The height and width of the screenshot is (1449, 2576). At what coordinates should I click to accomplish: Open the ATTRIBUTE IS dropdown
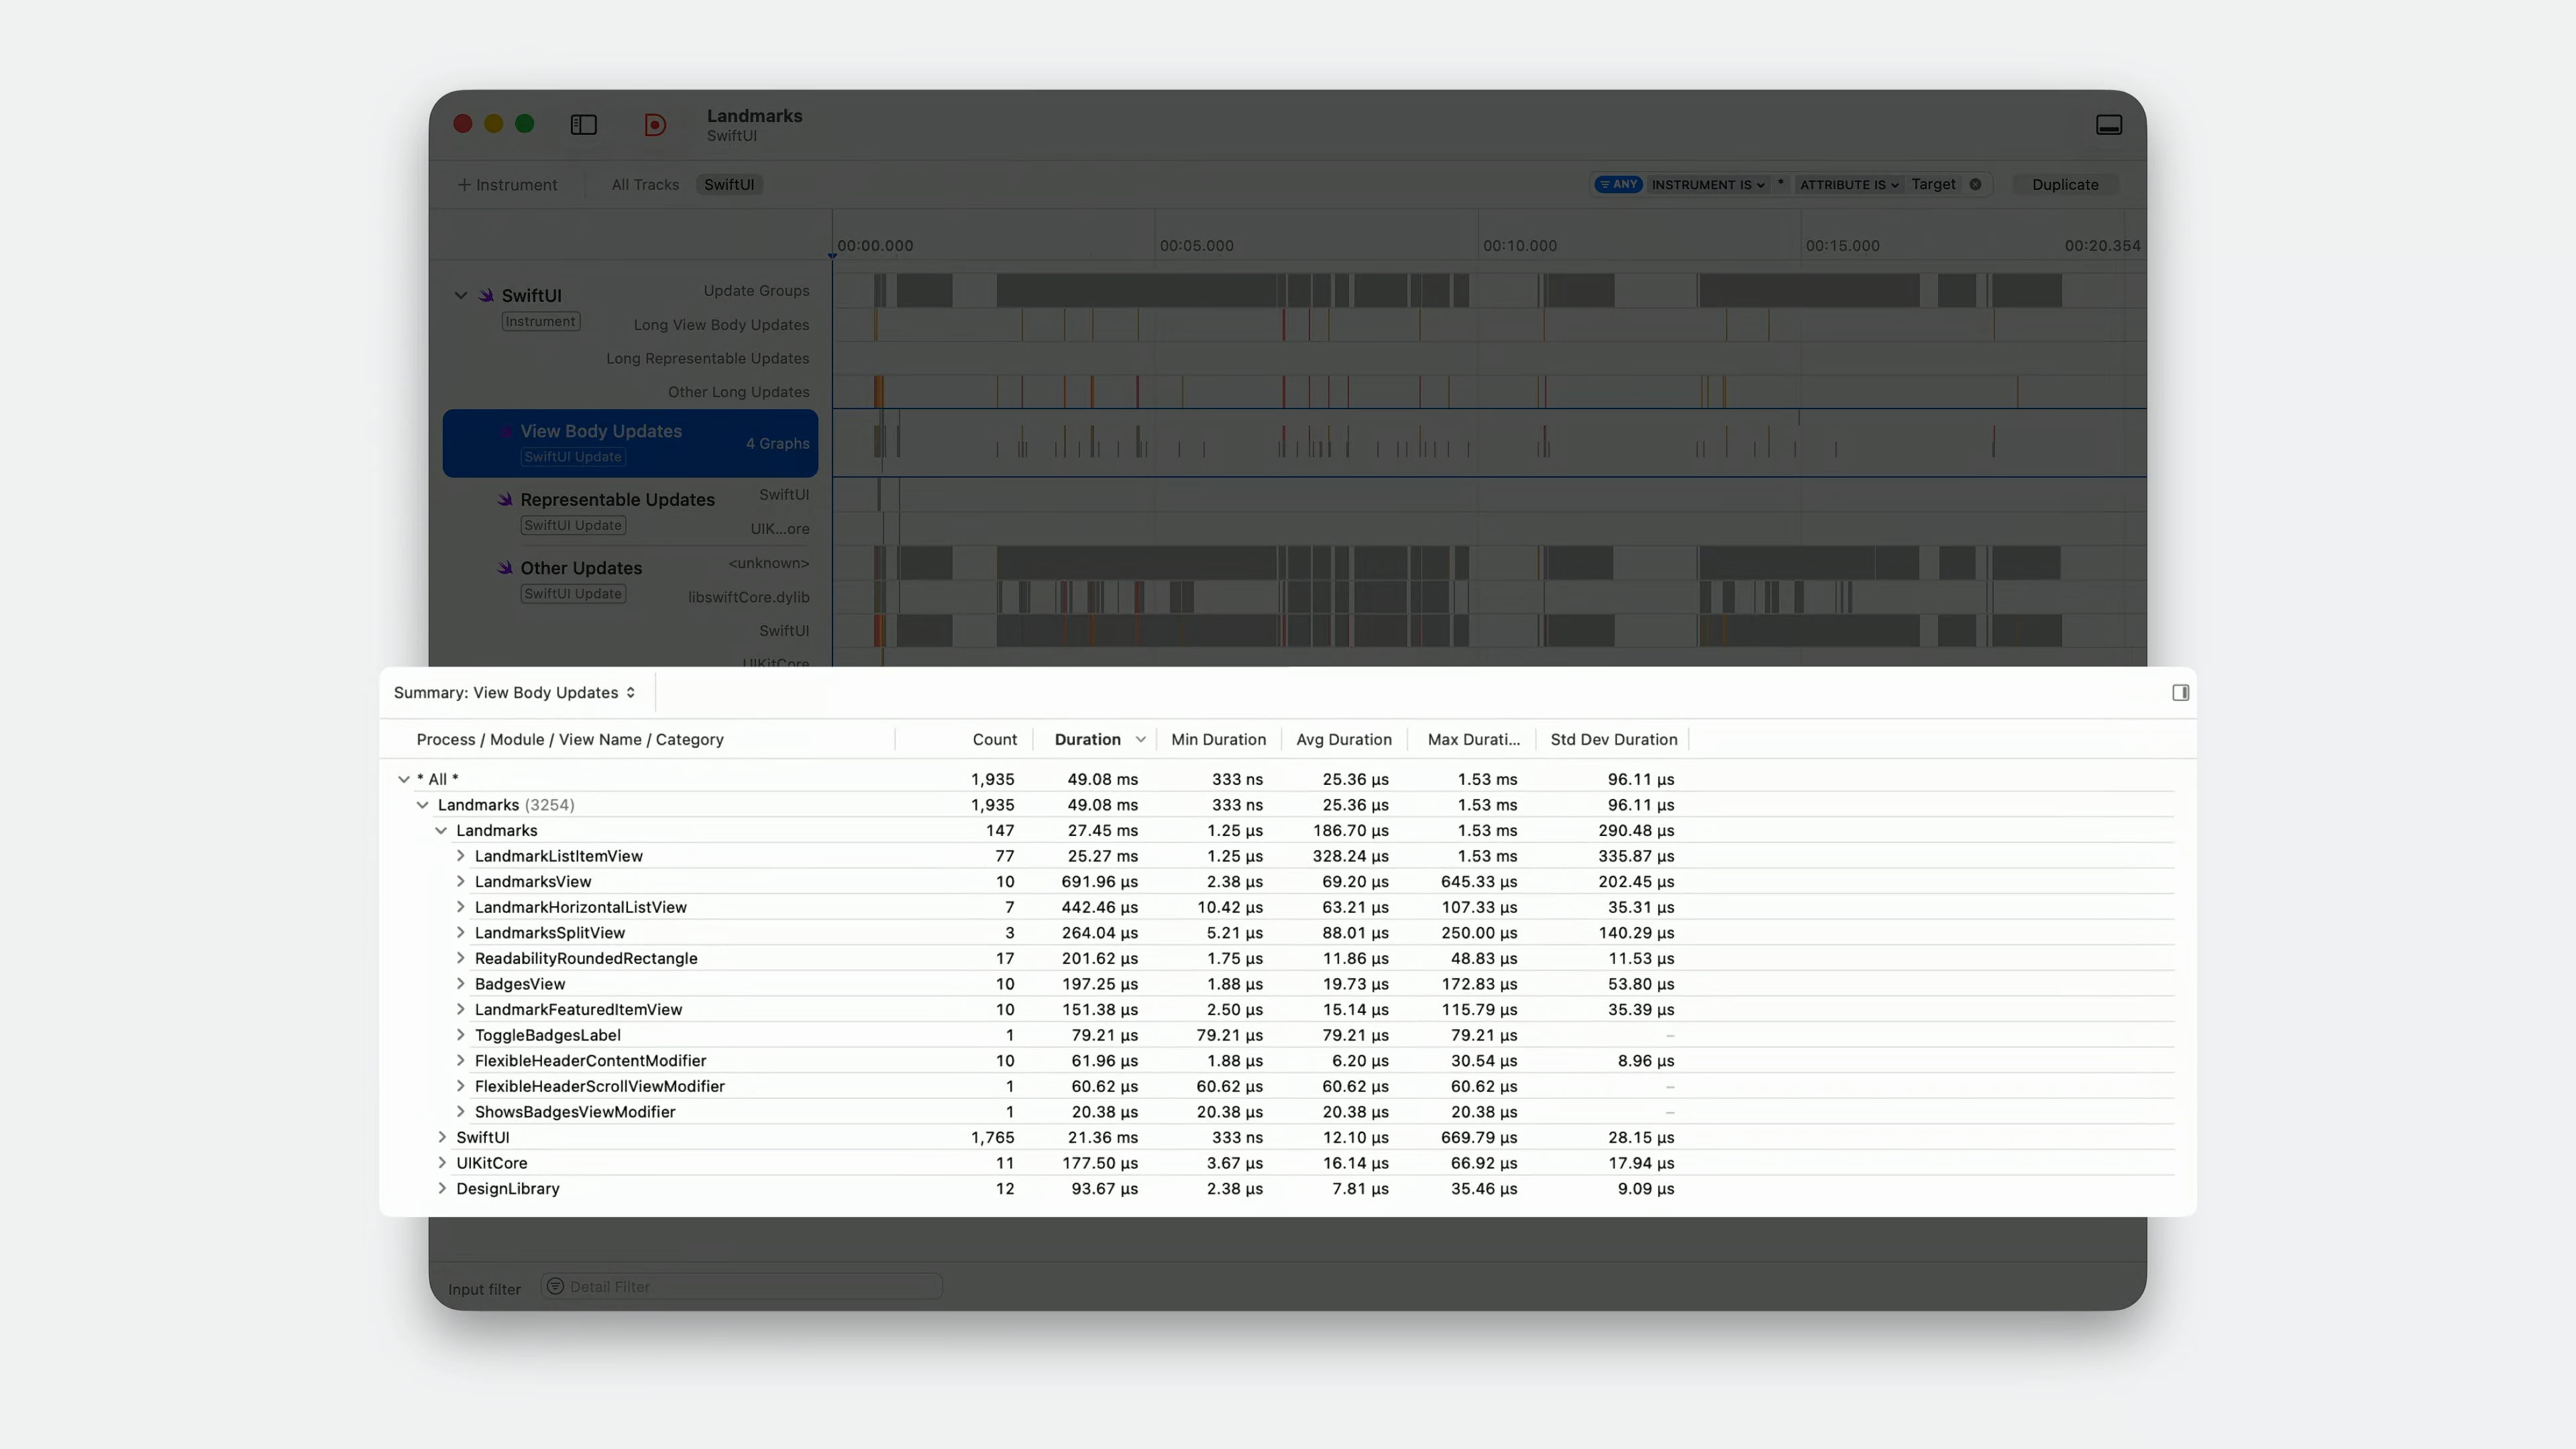[x=1848, y=184]
